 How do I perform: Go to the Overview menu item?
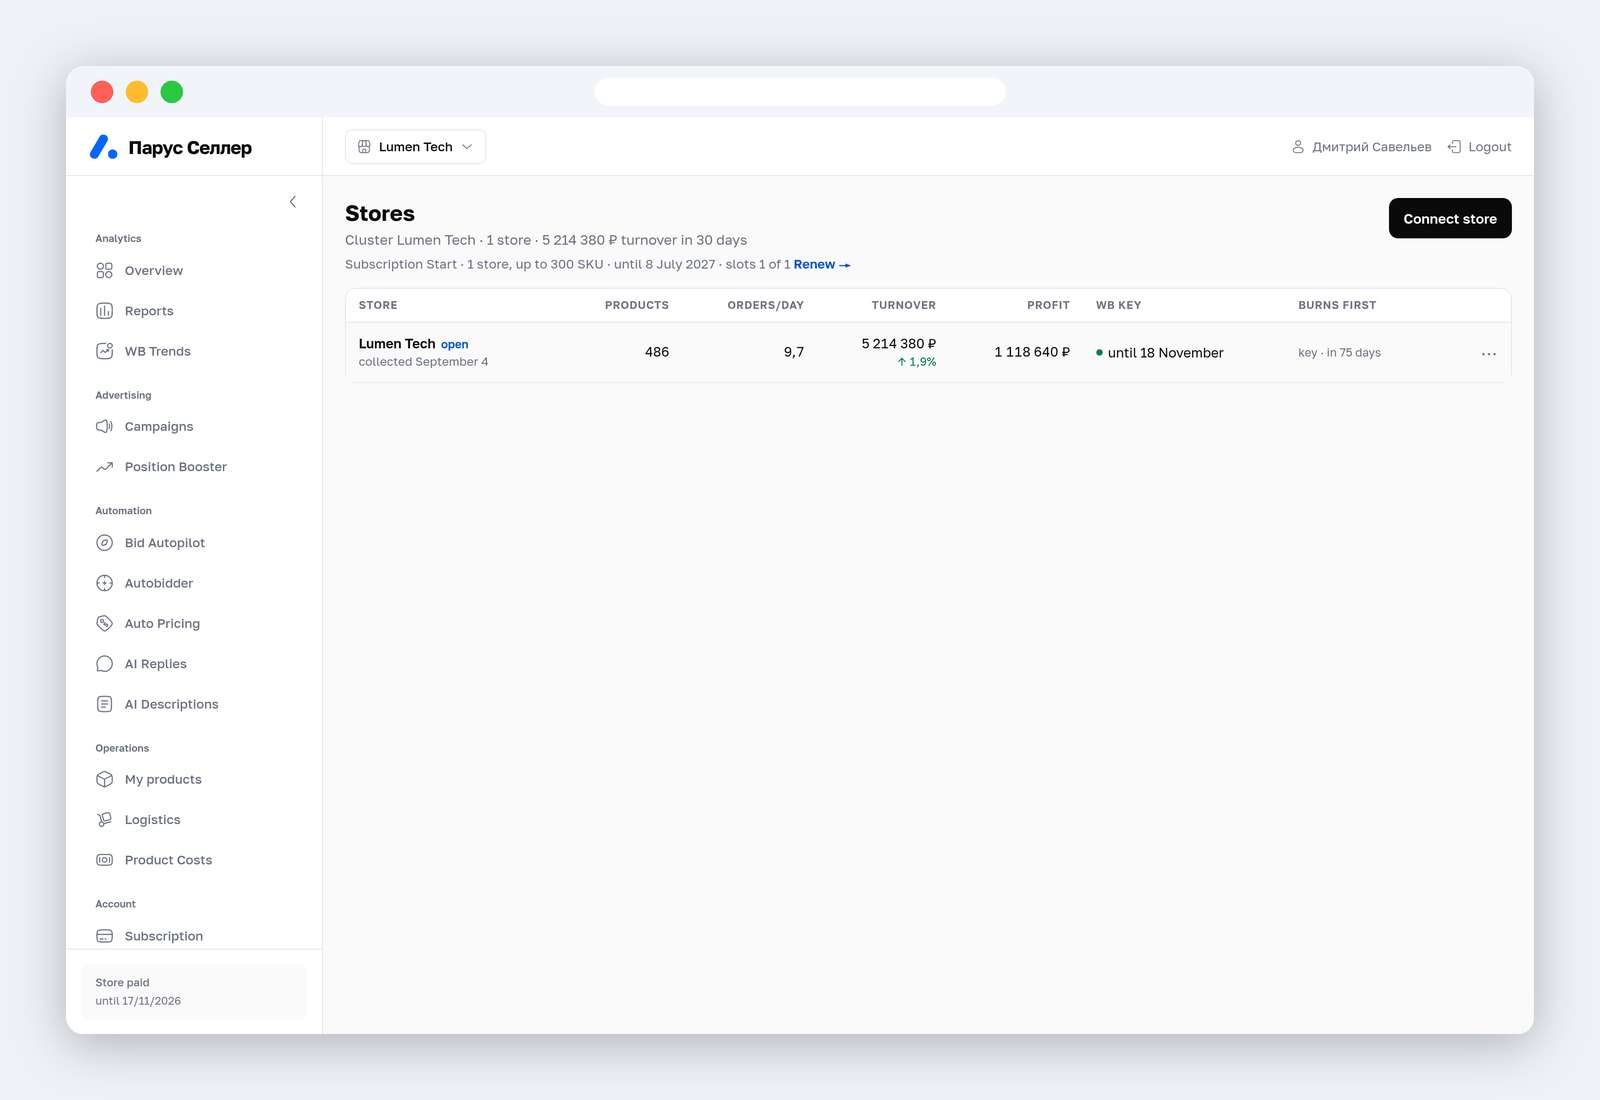pos(154,271)
